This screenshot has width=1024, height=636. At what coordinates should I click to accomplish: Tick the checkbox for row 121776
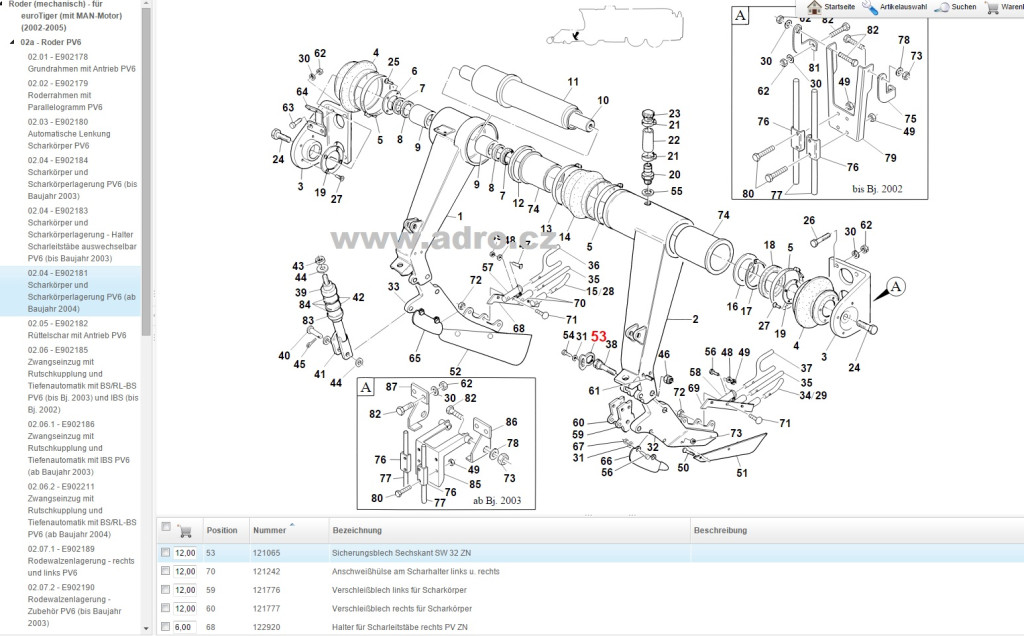[165, 589]
